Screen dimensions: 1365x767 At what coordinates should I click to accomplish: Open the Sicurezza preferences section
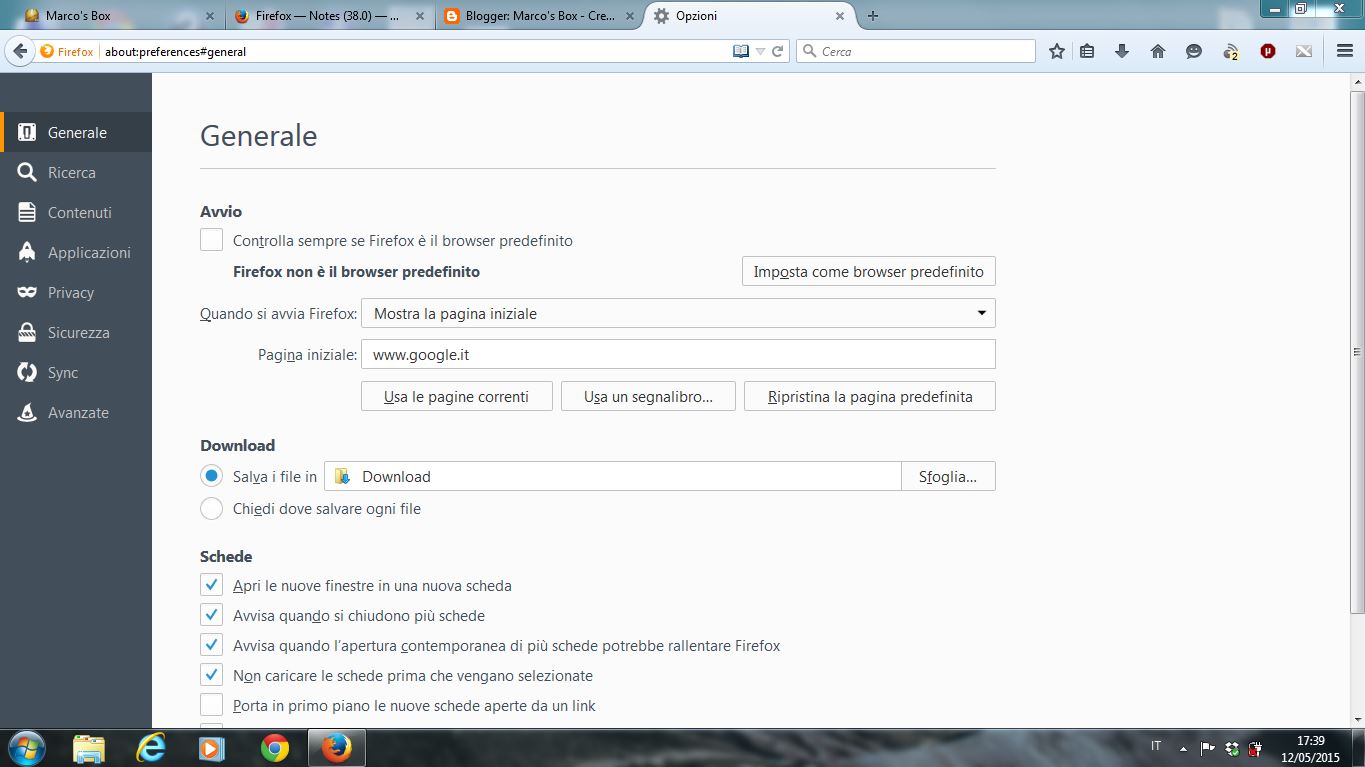(x=76, y=332)
